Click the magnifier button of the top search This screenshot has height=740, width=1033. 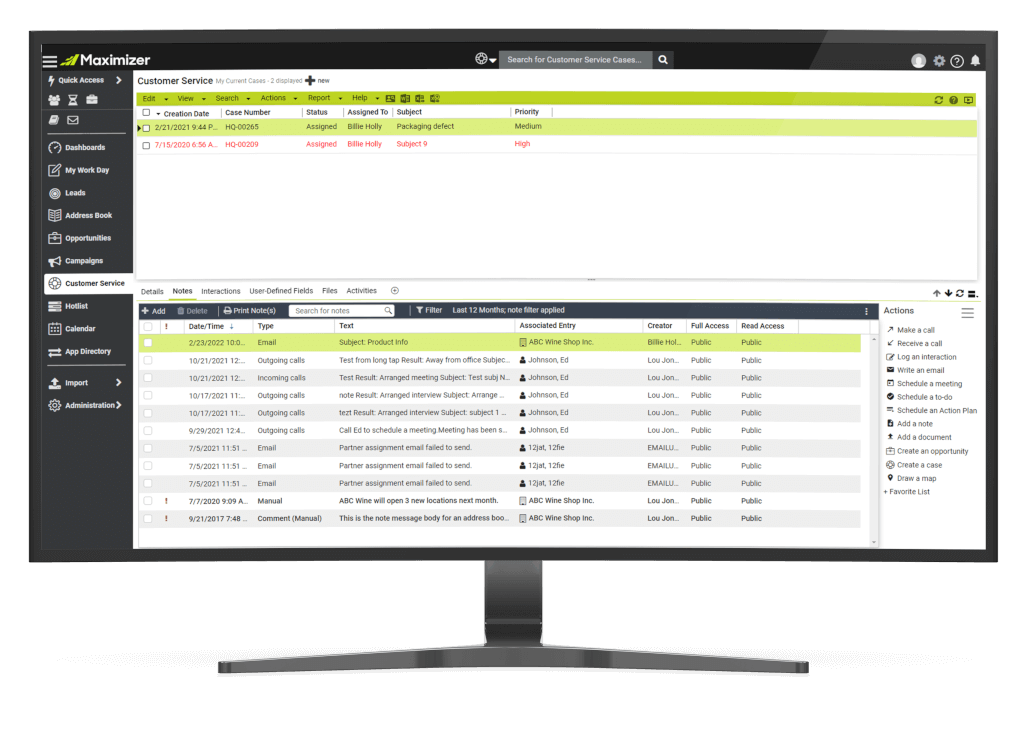pyautogui.click(x=663, y=60)
